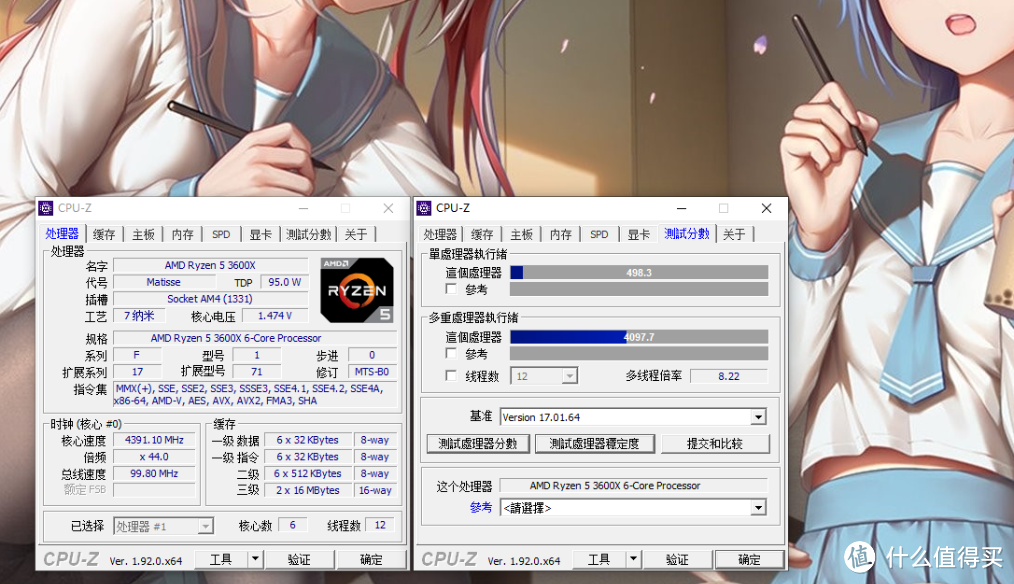Open the 基准 Version 17.01.64 dropdown
Screen dimensions: 1014x584
759,417
